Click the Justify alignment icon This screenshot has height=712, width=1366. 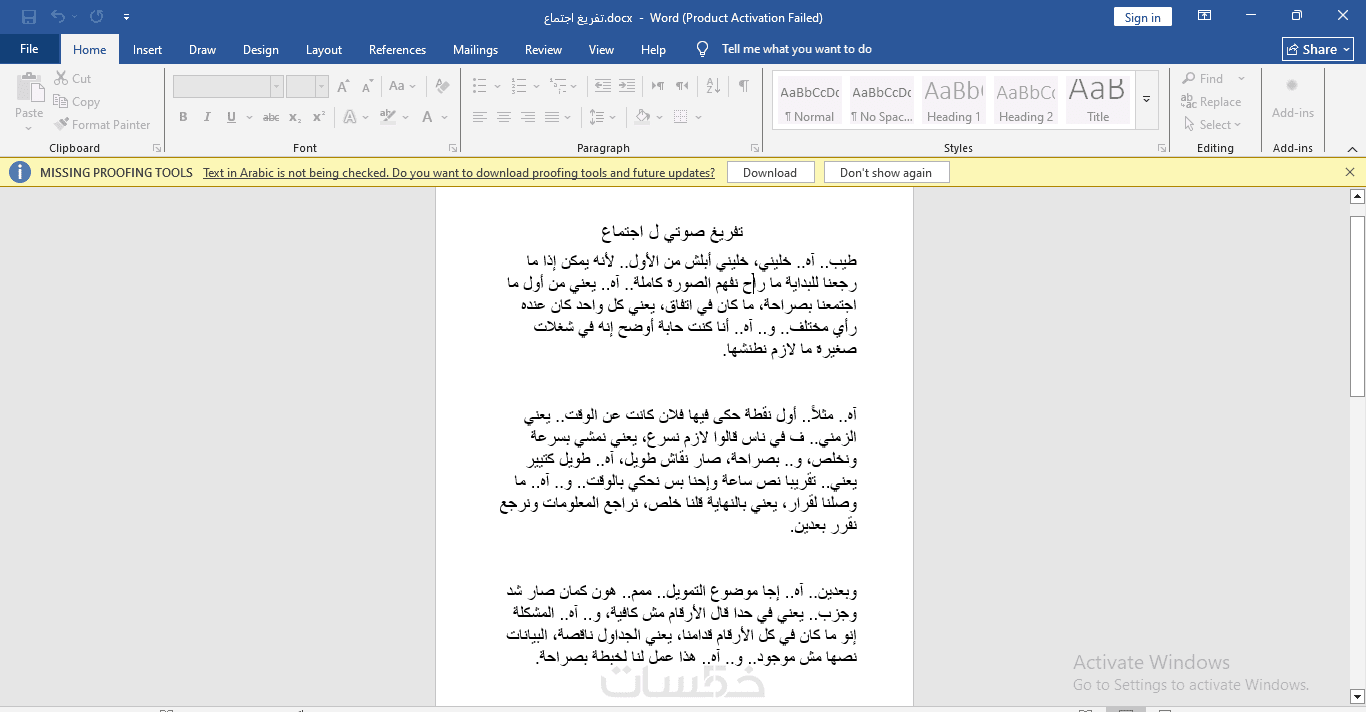click(552, 117)
